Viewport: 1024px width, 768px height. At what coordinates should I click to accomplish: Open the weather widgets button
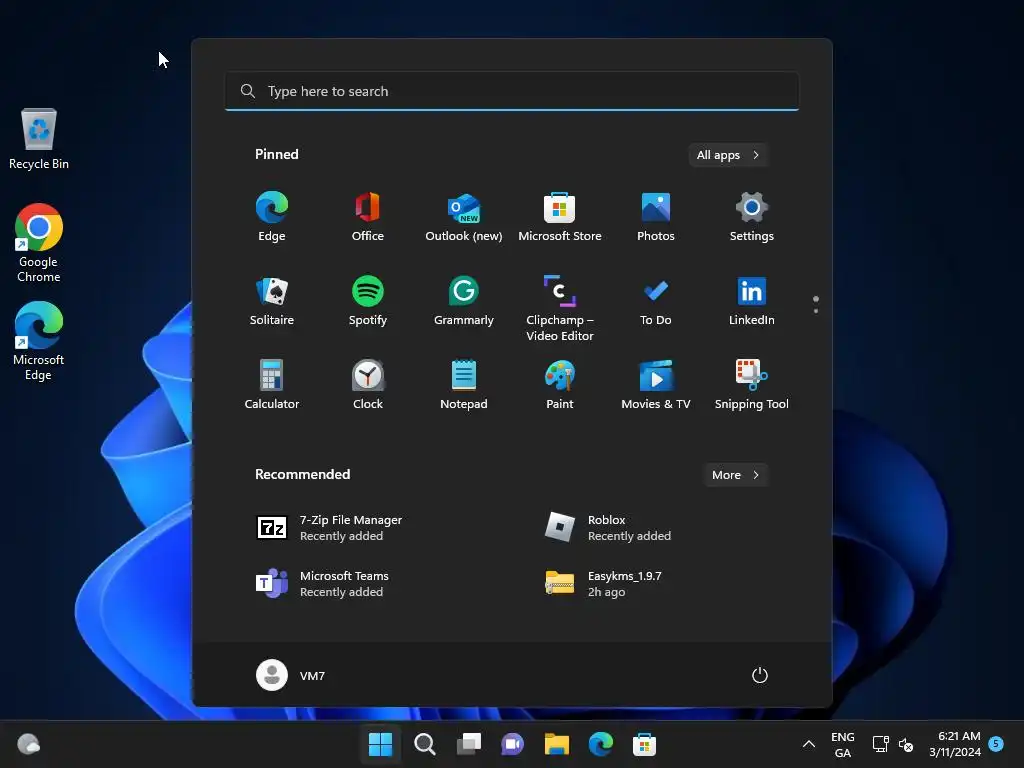tap(29, 744)
